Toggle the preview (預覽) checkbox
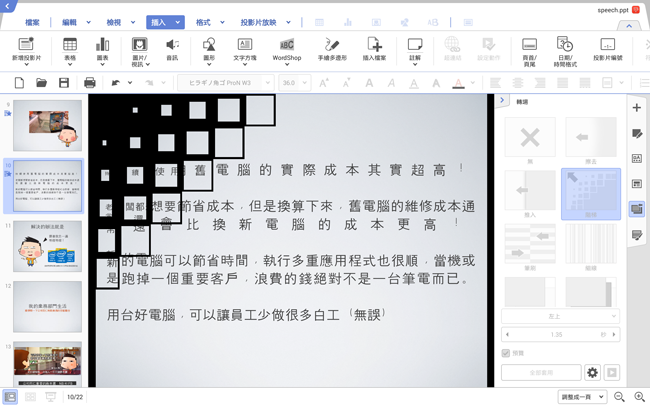This screenshot has width=650, height=406. 505,353
